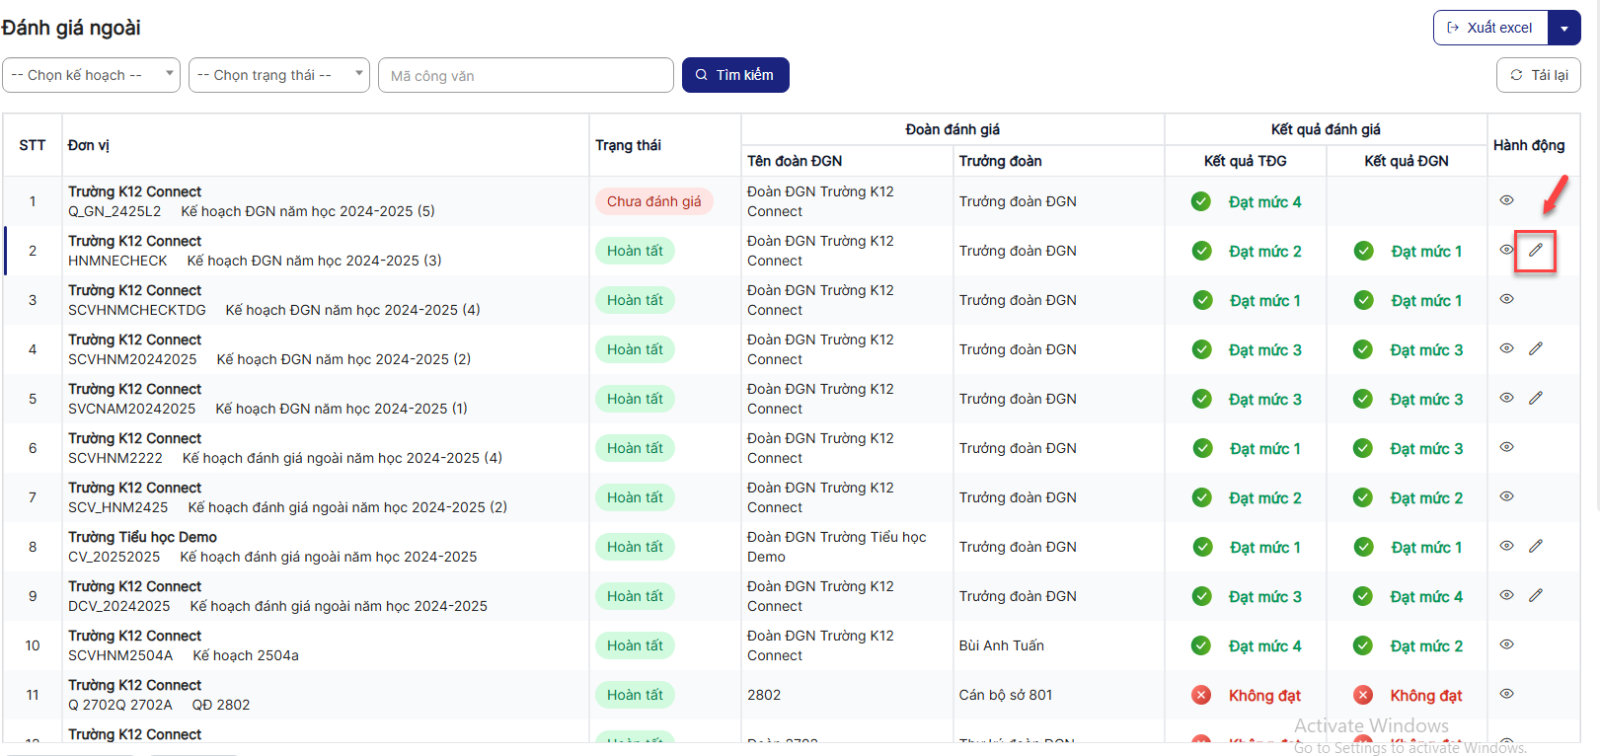Click the edit pencil icon in row 4
This screenshot has height=756, width=1600.
click(1535, 349)
